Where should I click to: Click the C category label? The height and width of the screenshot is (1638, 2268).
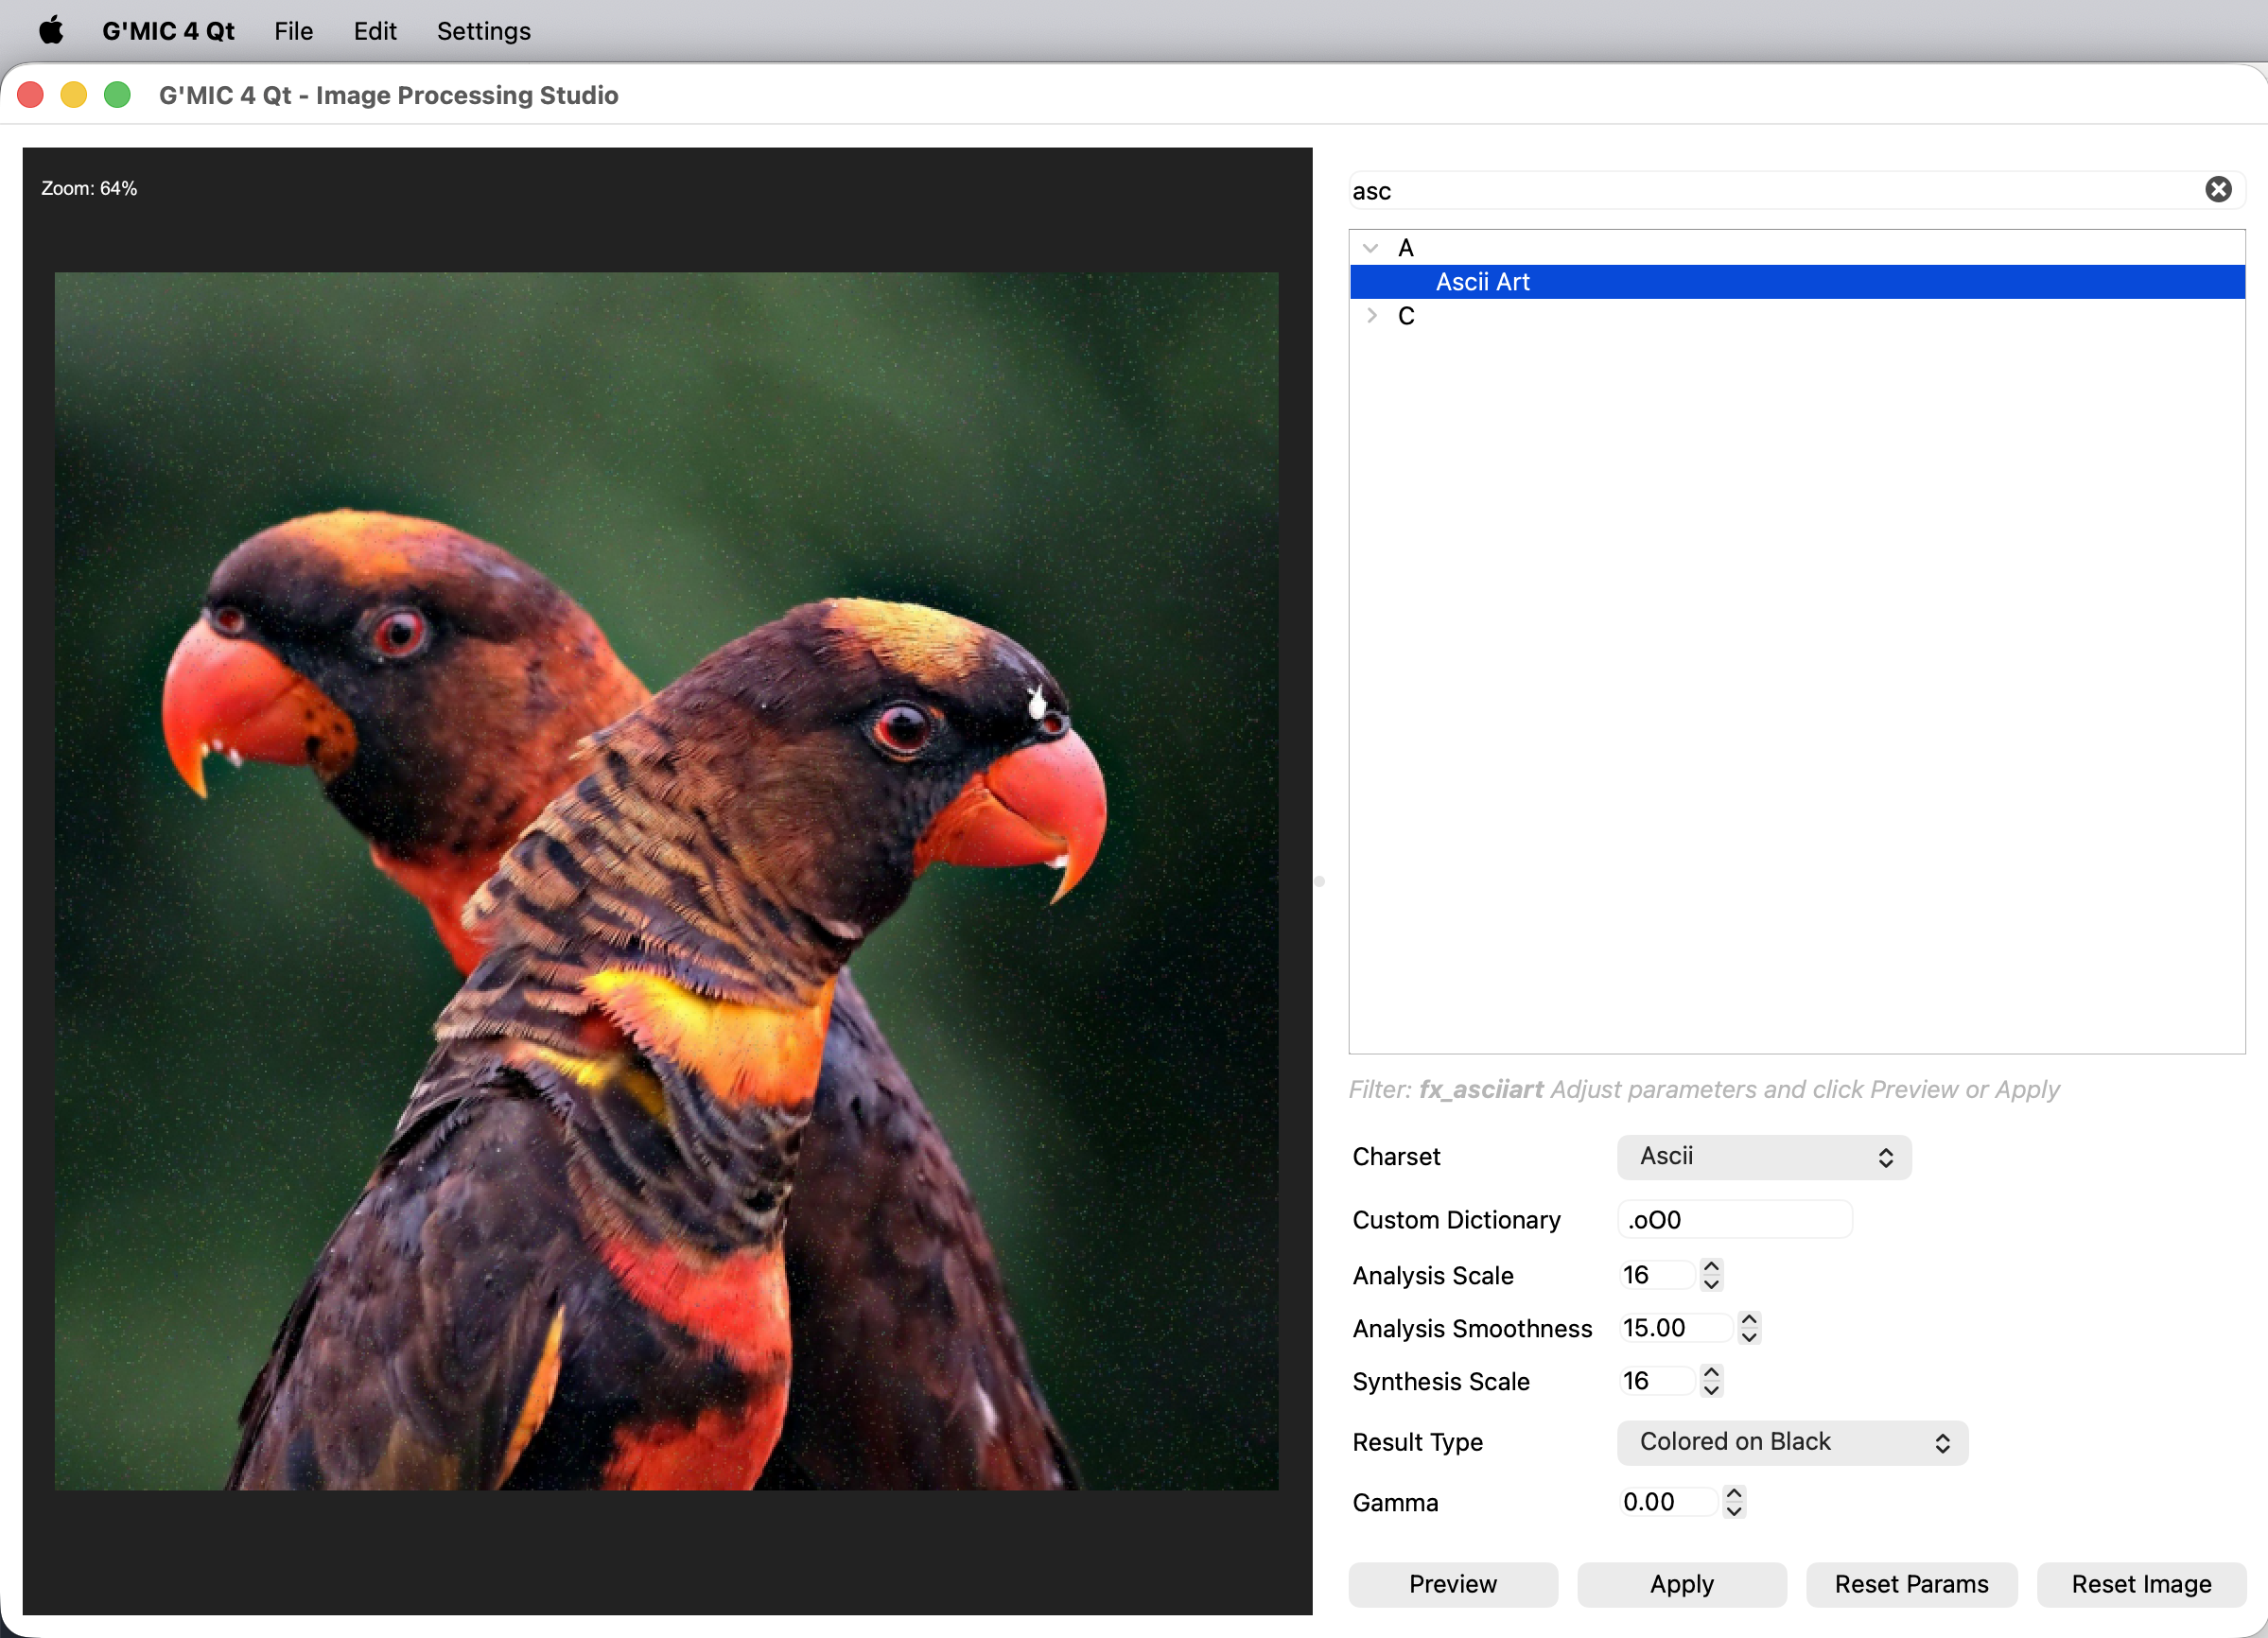point(1406,316)
